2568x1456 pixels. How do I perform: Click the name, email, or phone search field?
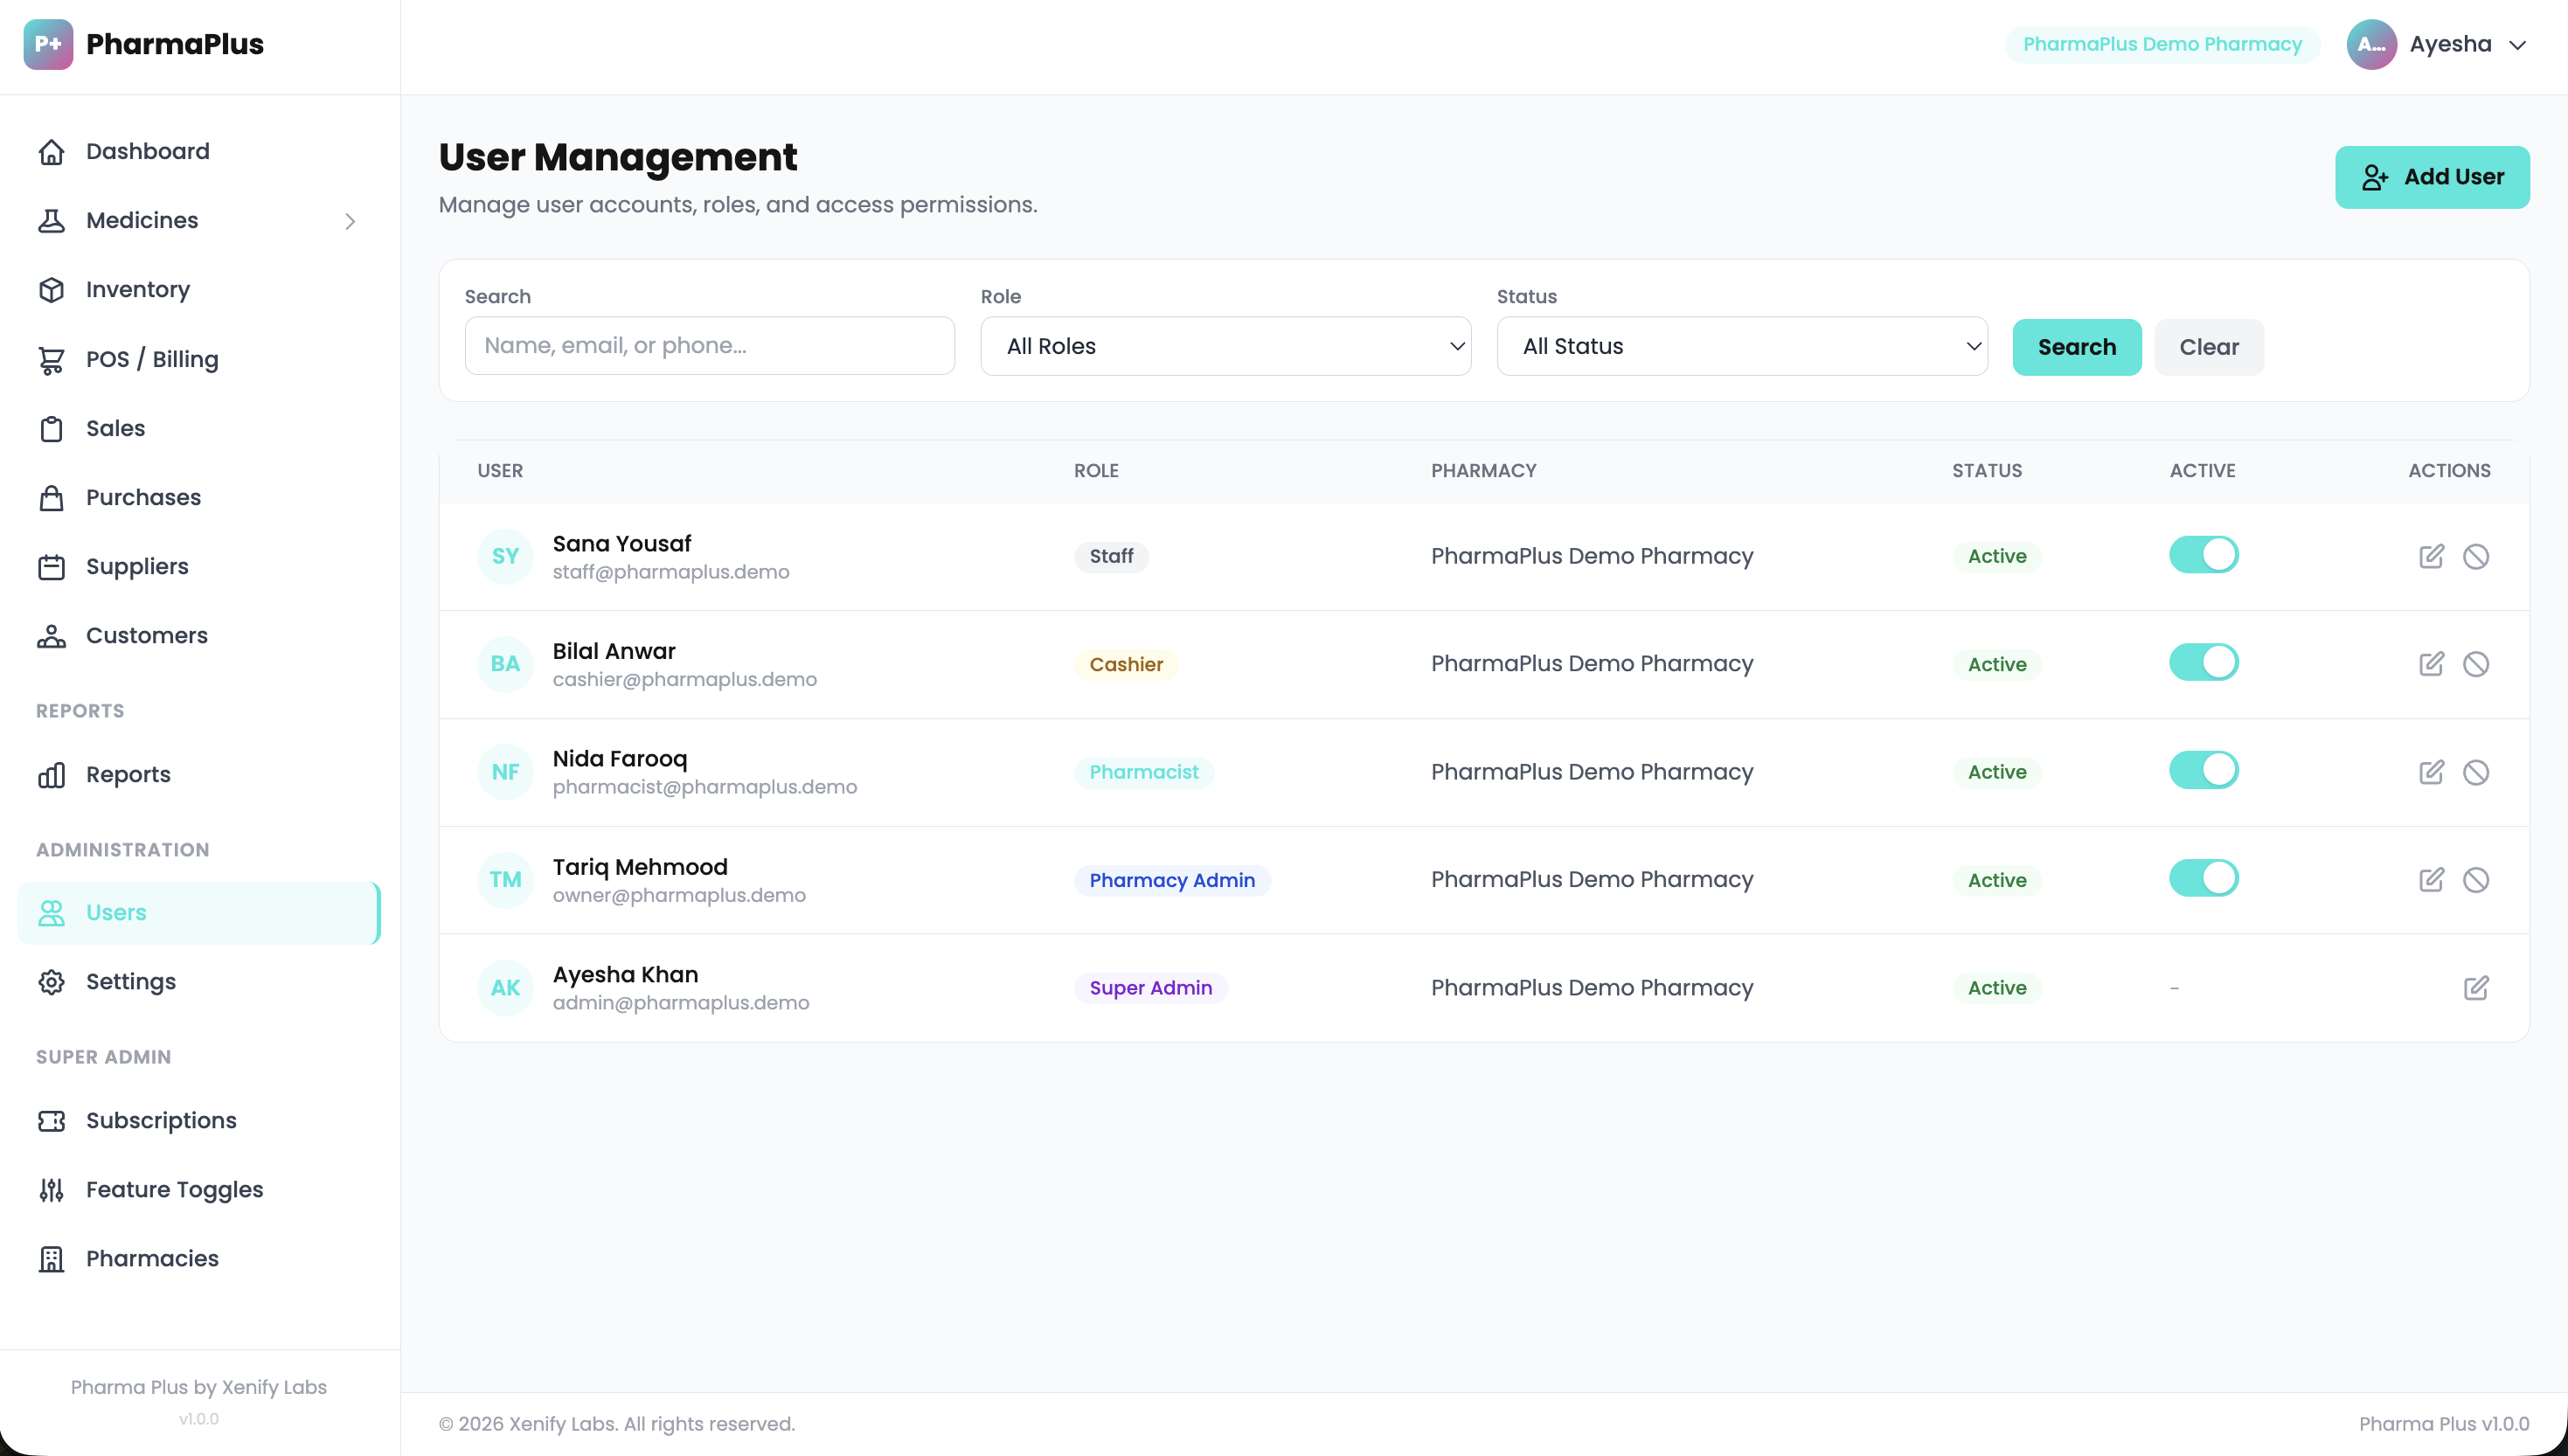709,346
